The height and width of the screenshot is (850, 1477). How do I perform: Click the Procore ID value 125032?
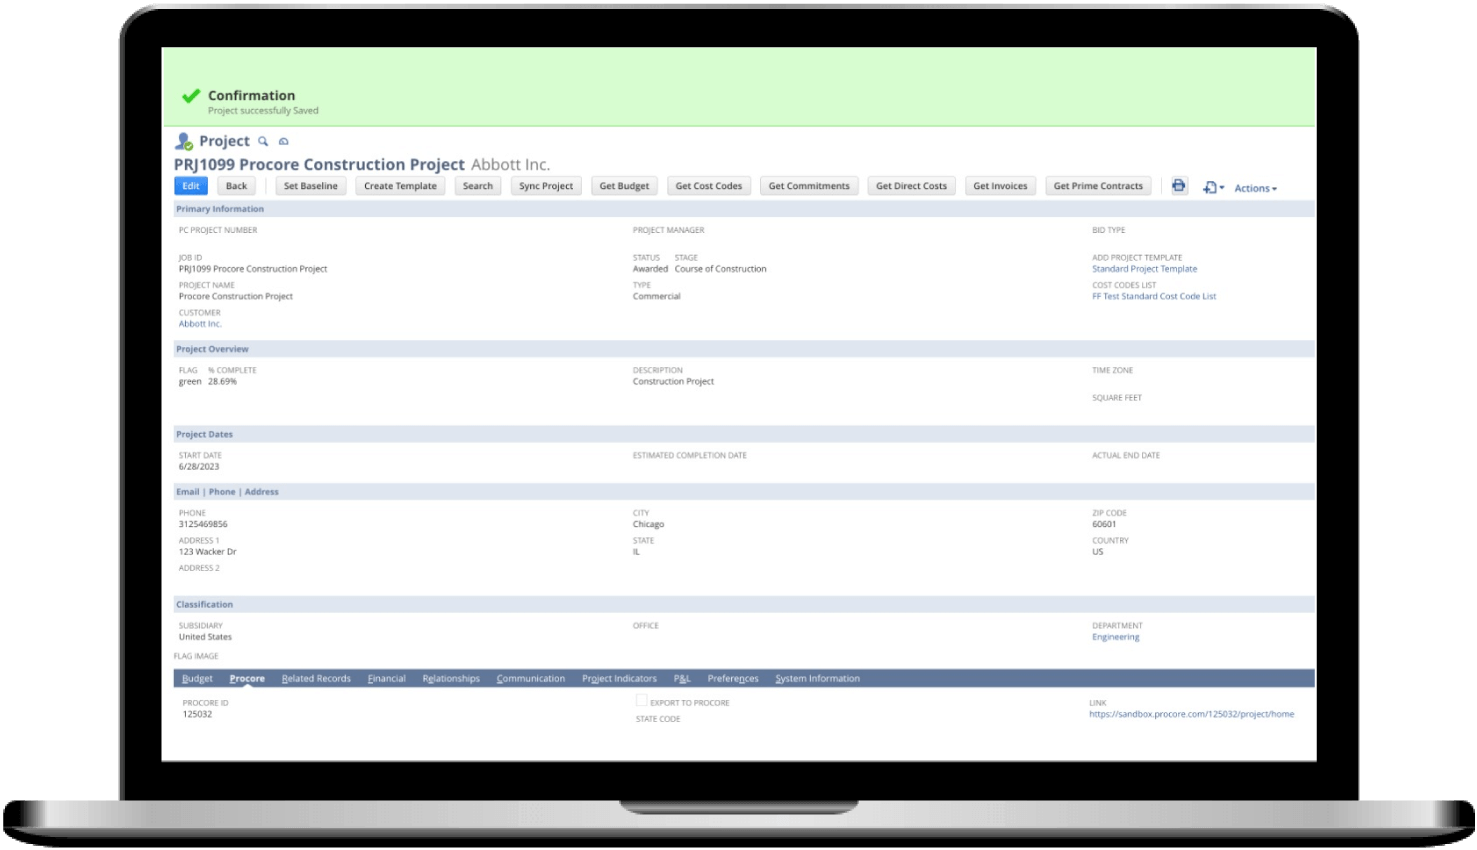click(197, 715)
